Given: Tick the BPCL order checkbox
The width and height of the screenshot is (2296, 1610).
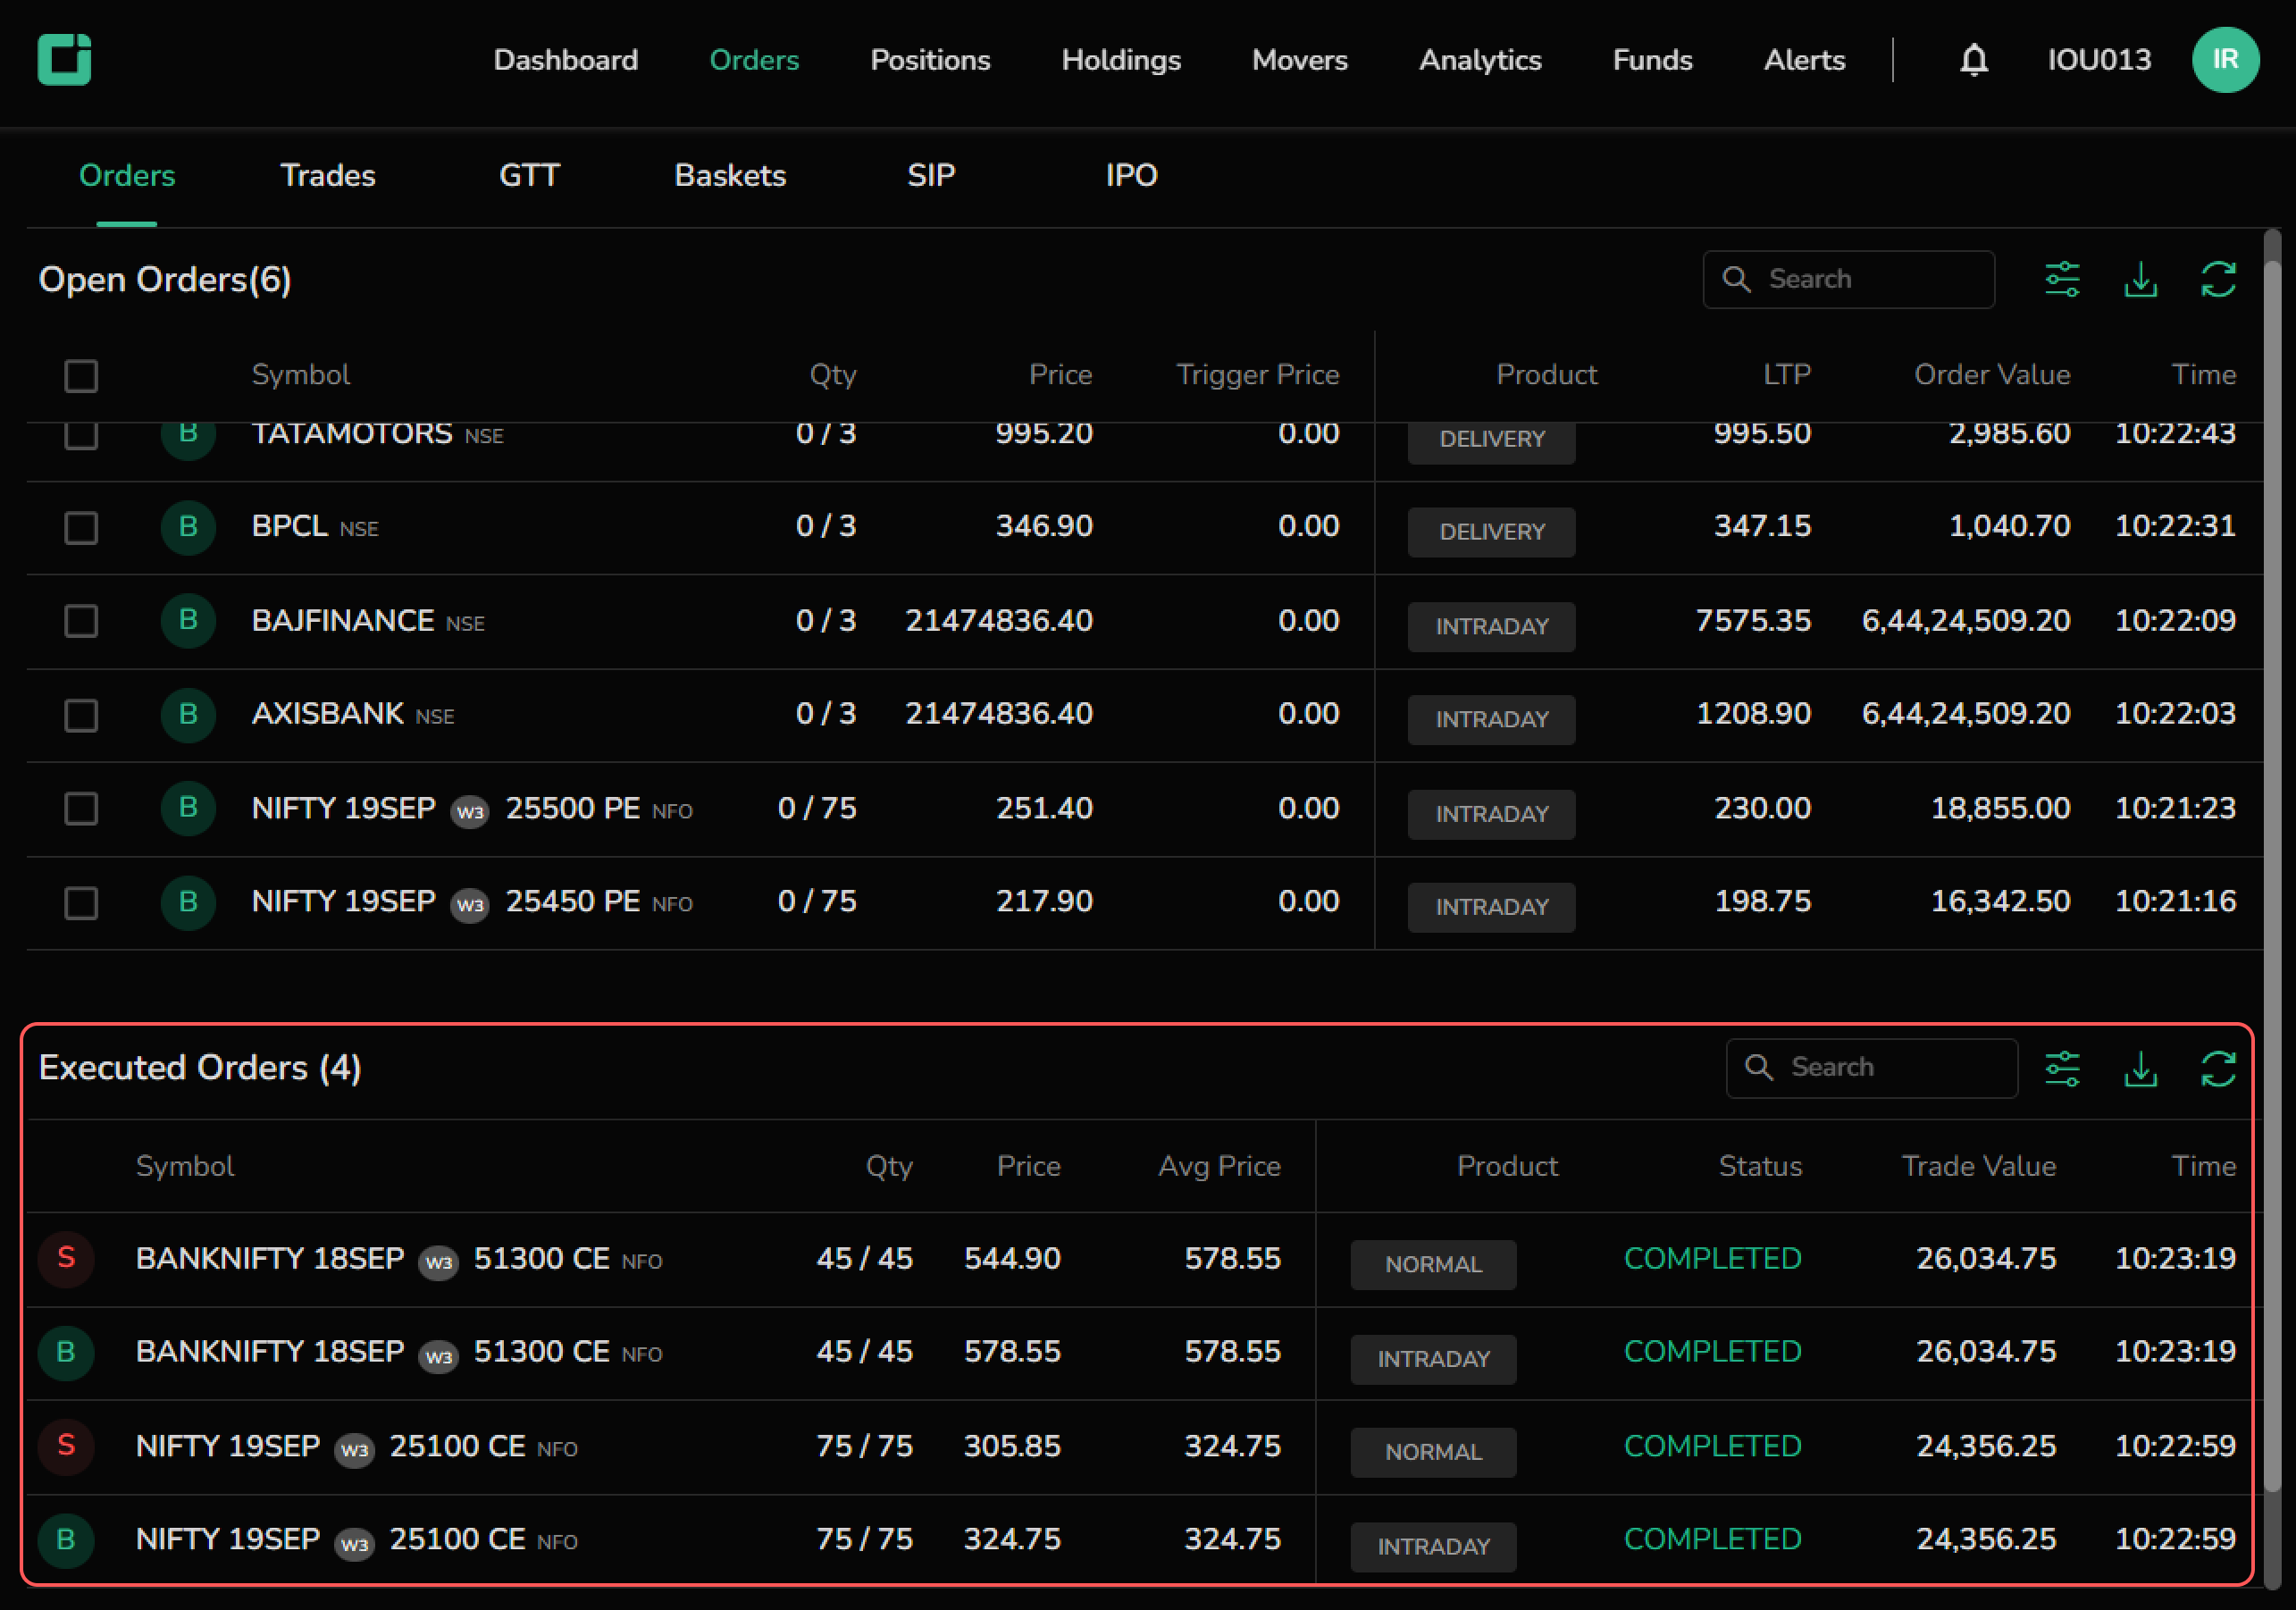Looking at the screenshot, I should [x=81, y=527].
